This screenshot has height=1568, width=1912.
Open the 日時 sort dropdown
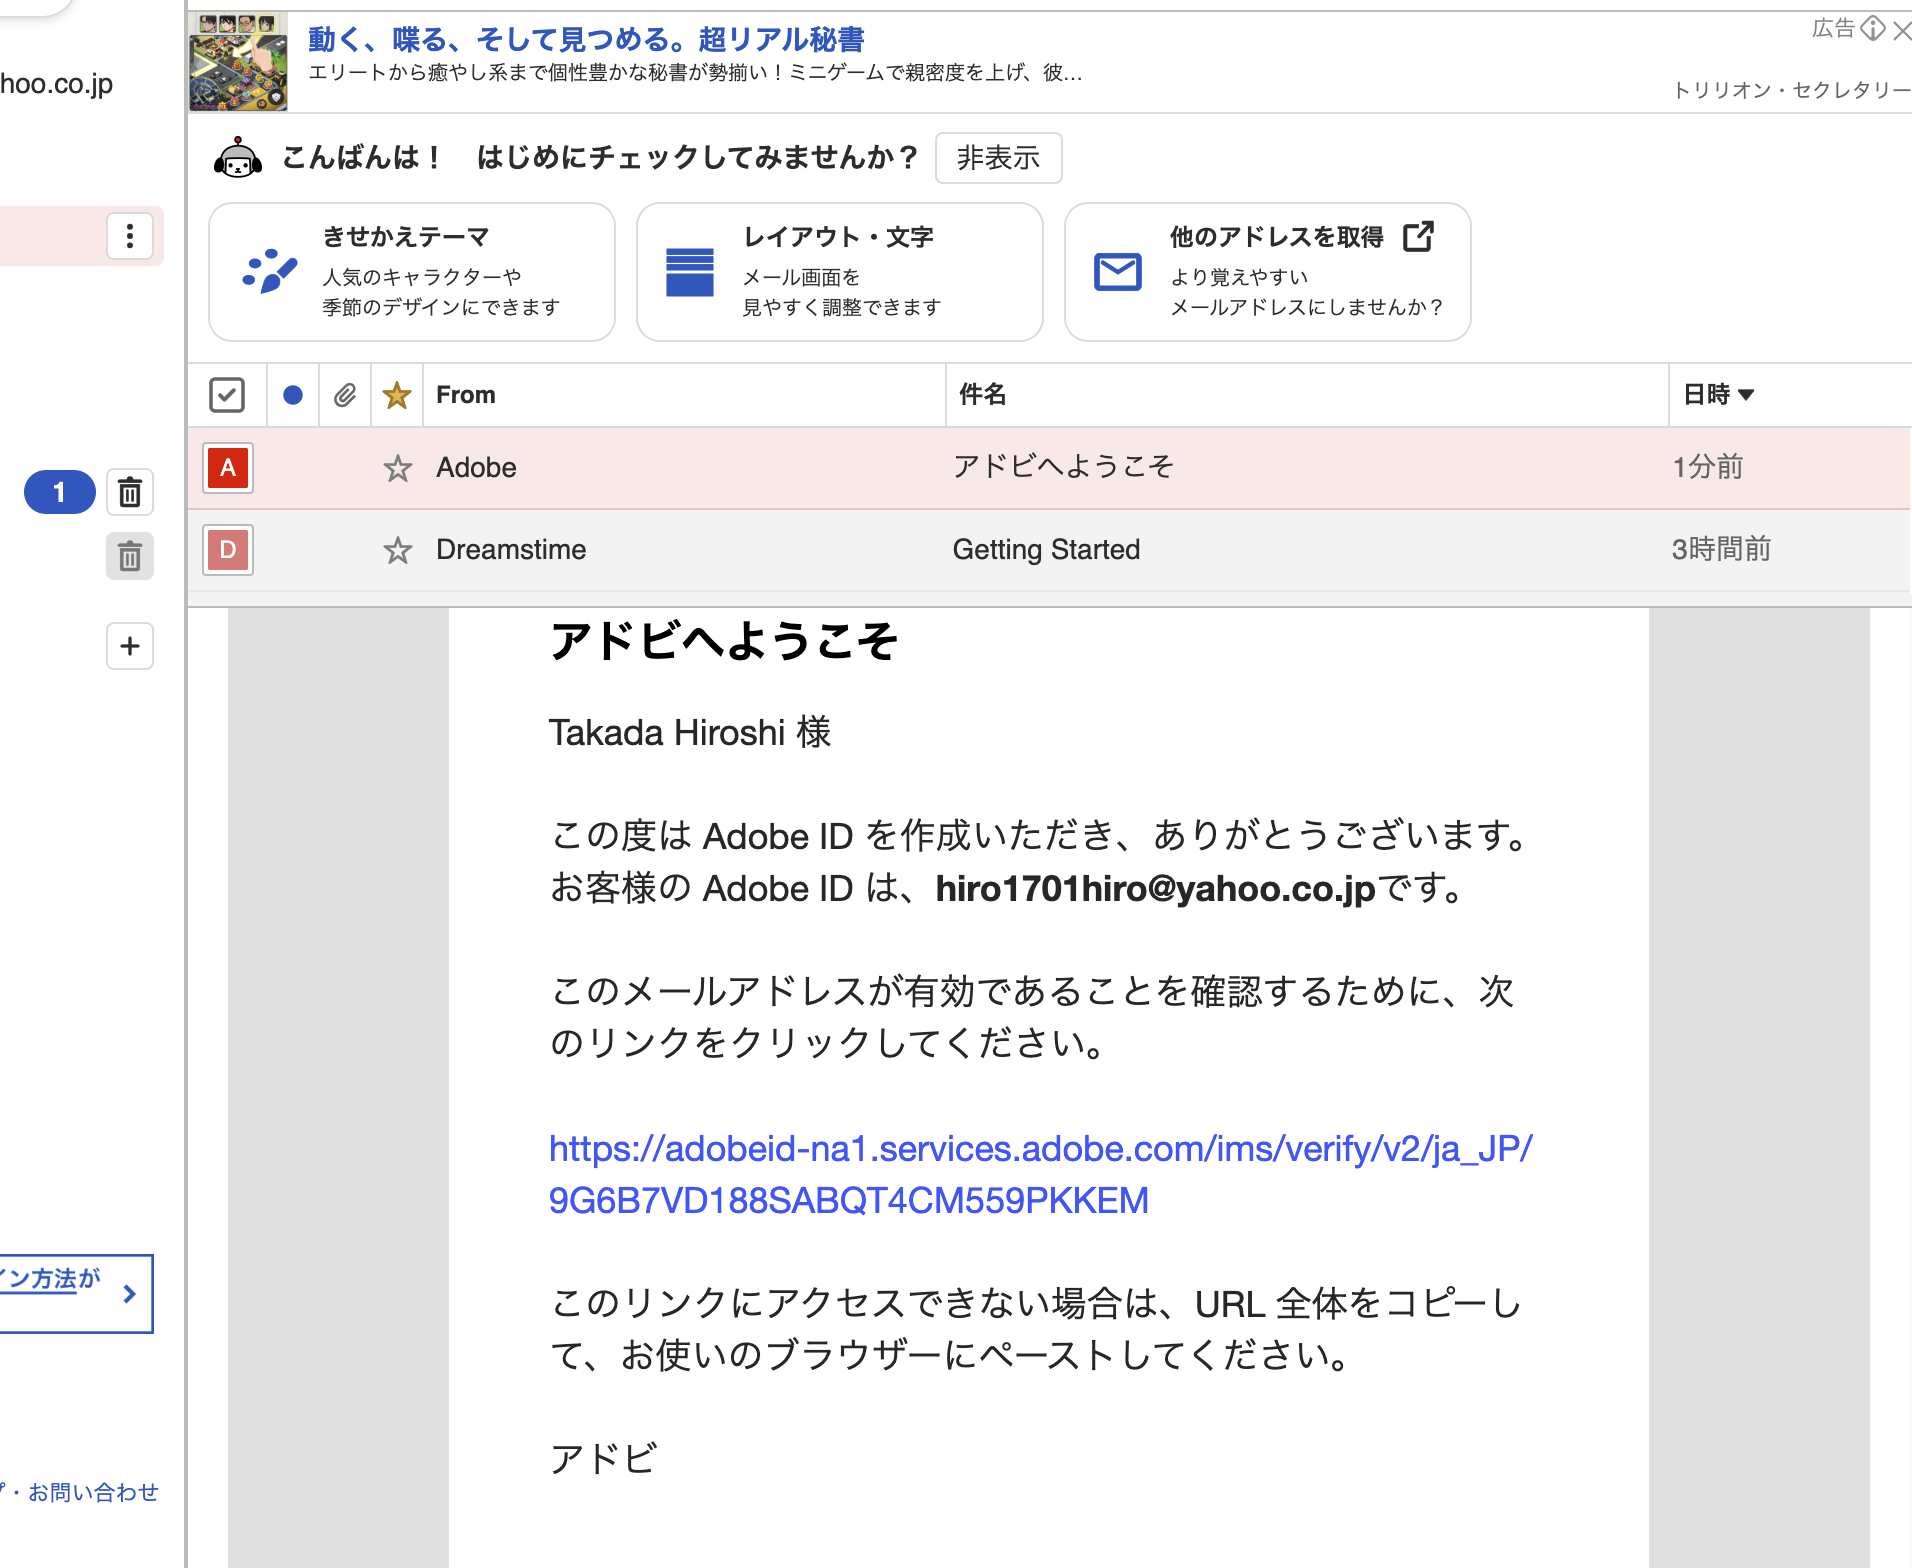(x=1719, y=395)
